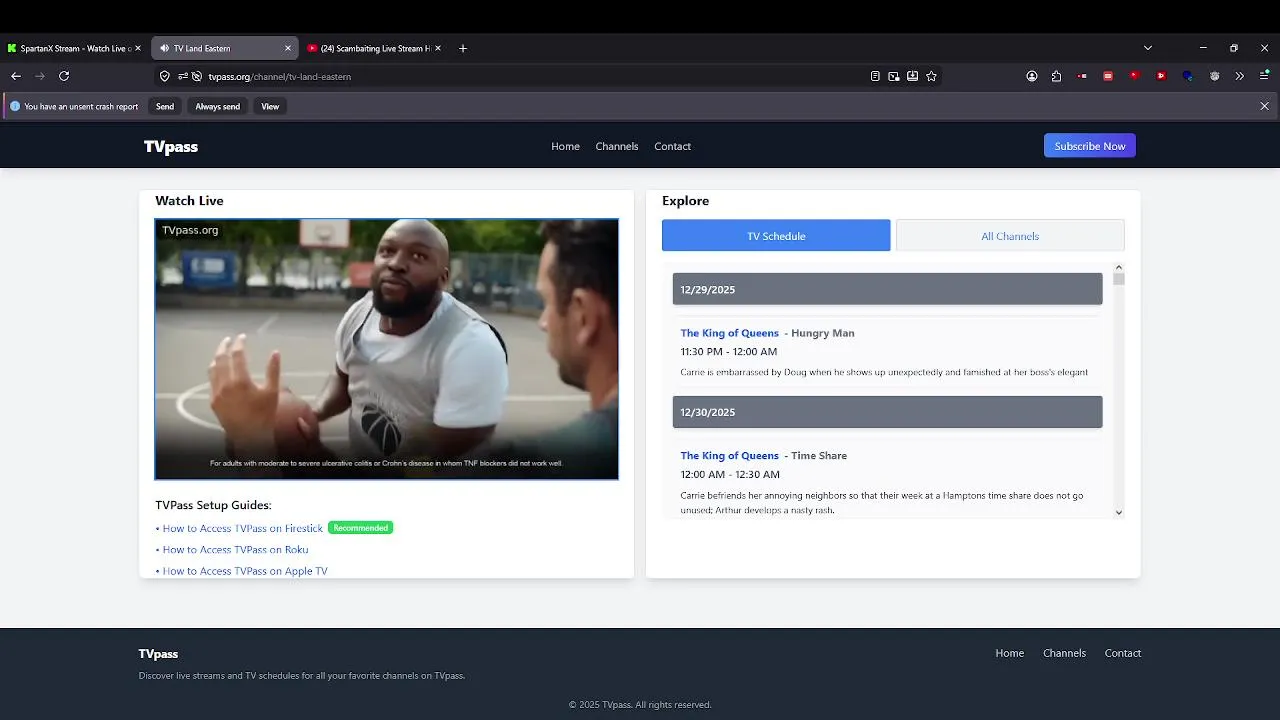Screen dimensions: 1280x720
Task: Click Always send crash reports button
Action: coord(218,106)
